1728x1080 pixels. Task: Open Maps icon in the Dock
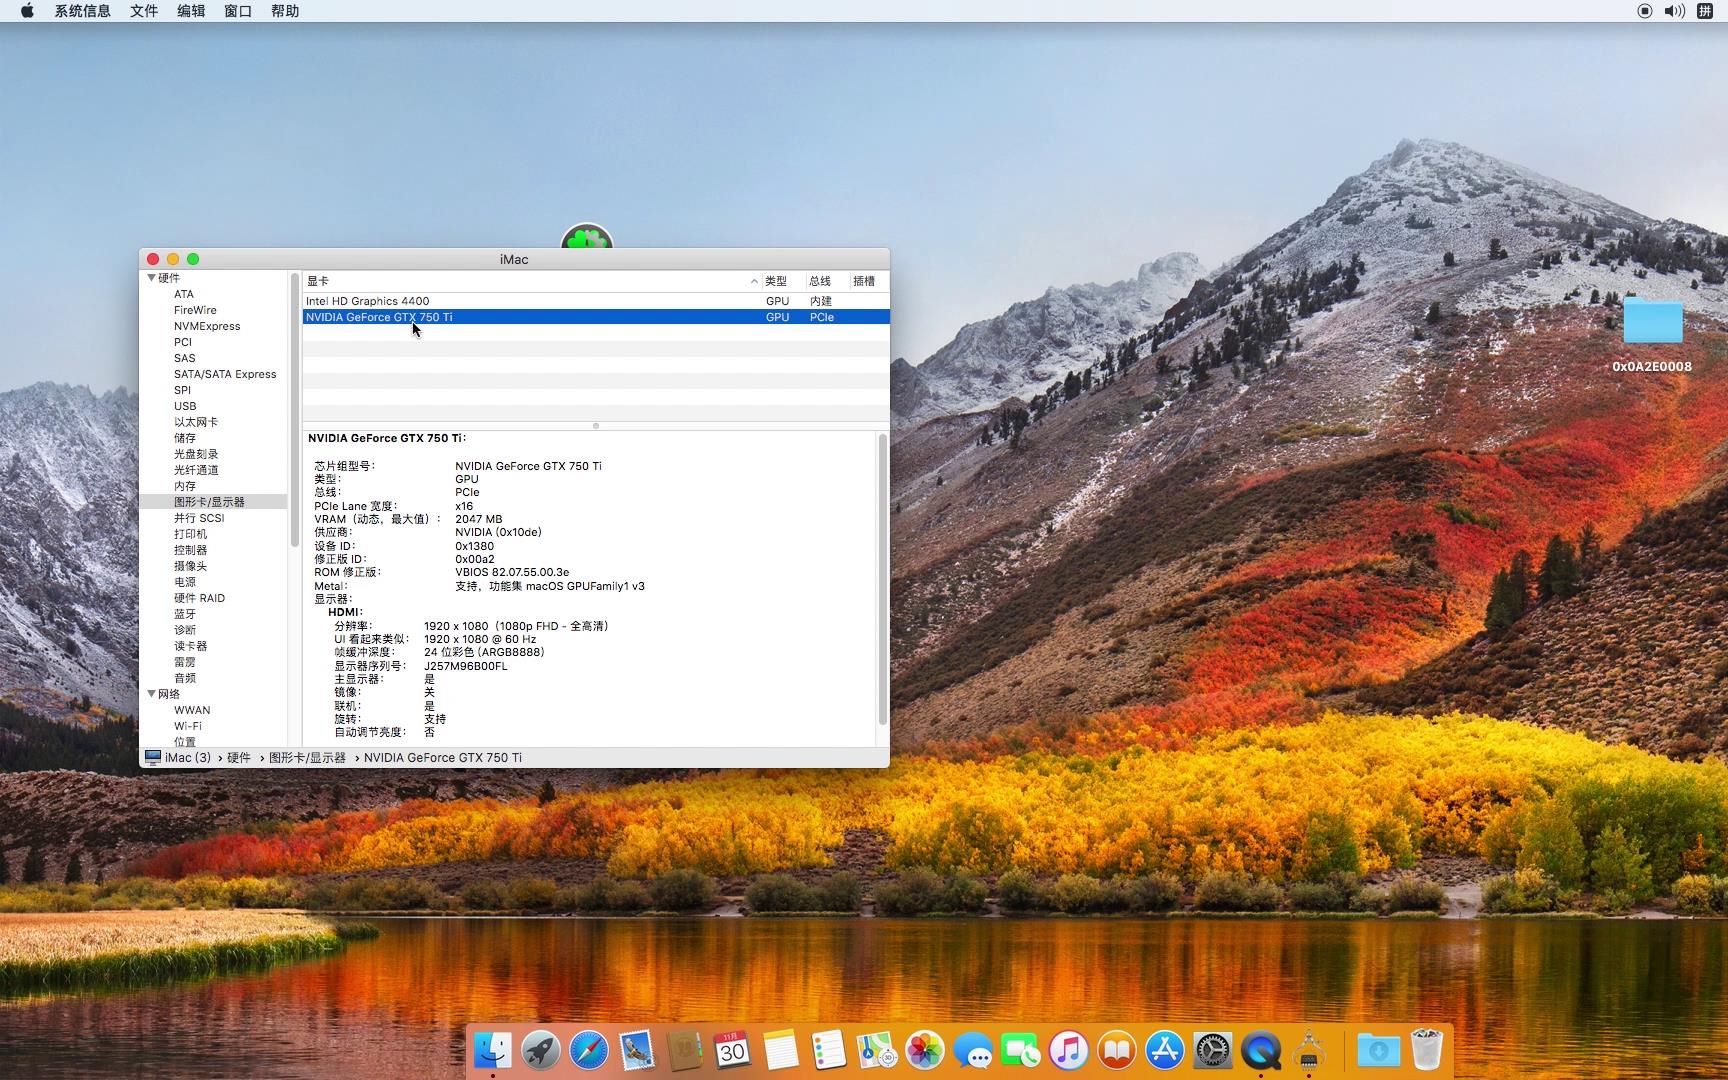point(876,1050)
